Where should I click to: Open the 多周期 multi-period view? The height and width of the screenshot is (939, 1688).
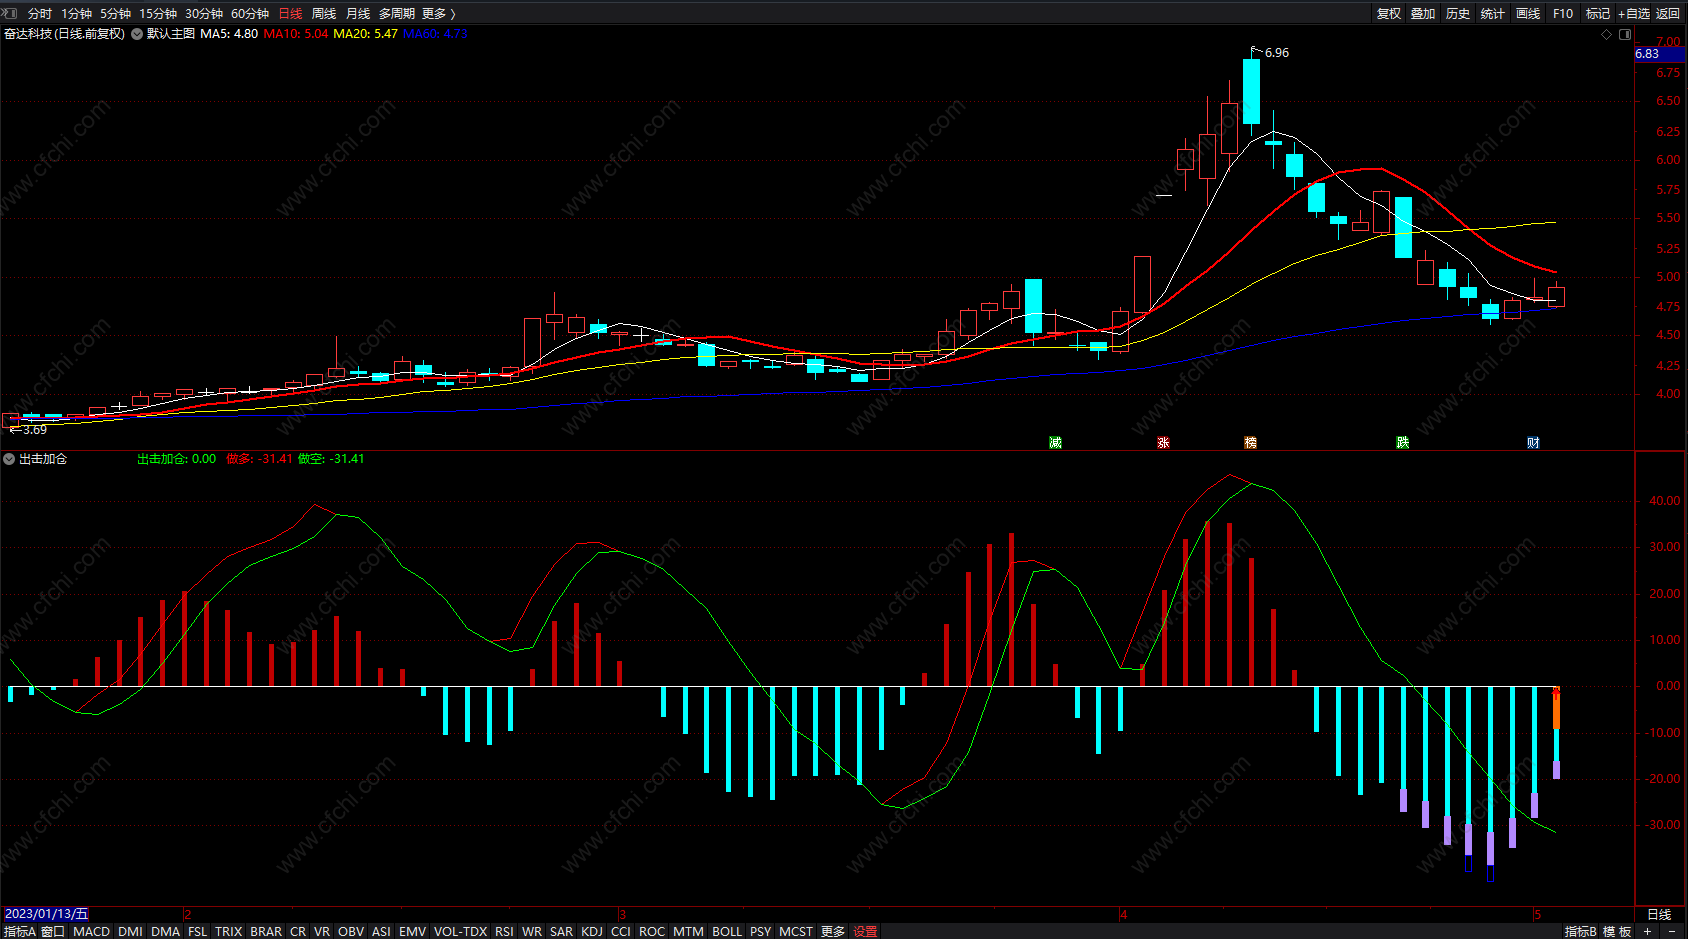coord(397,13)
